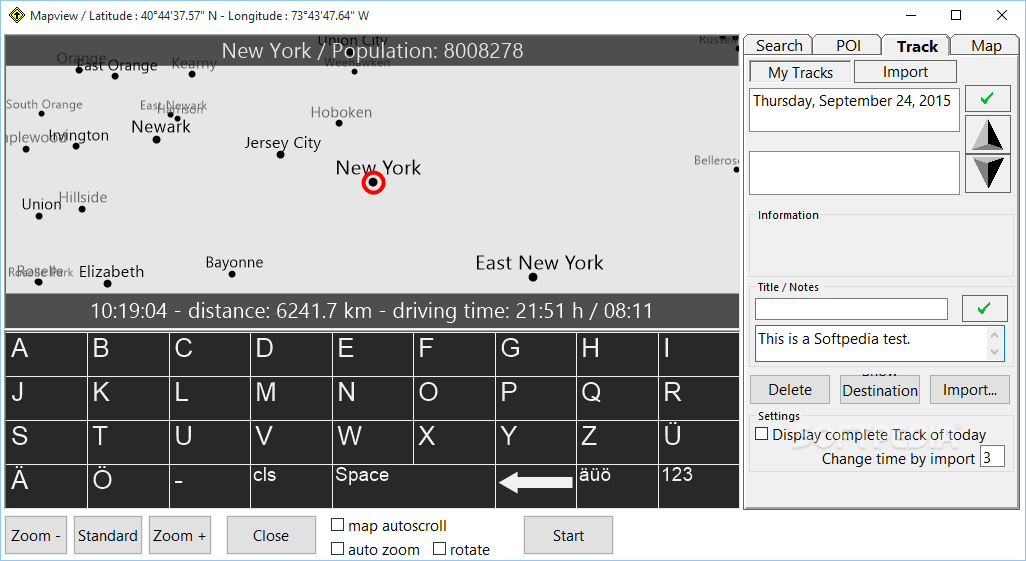
Task: Switch to the Map tab
Action: 985,45
